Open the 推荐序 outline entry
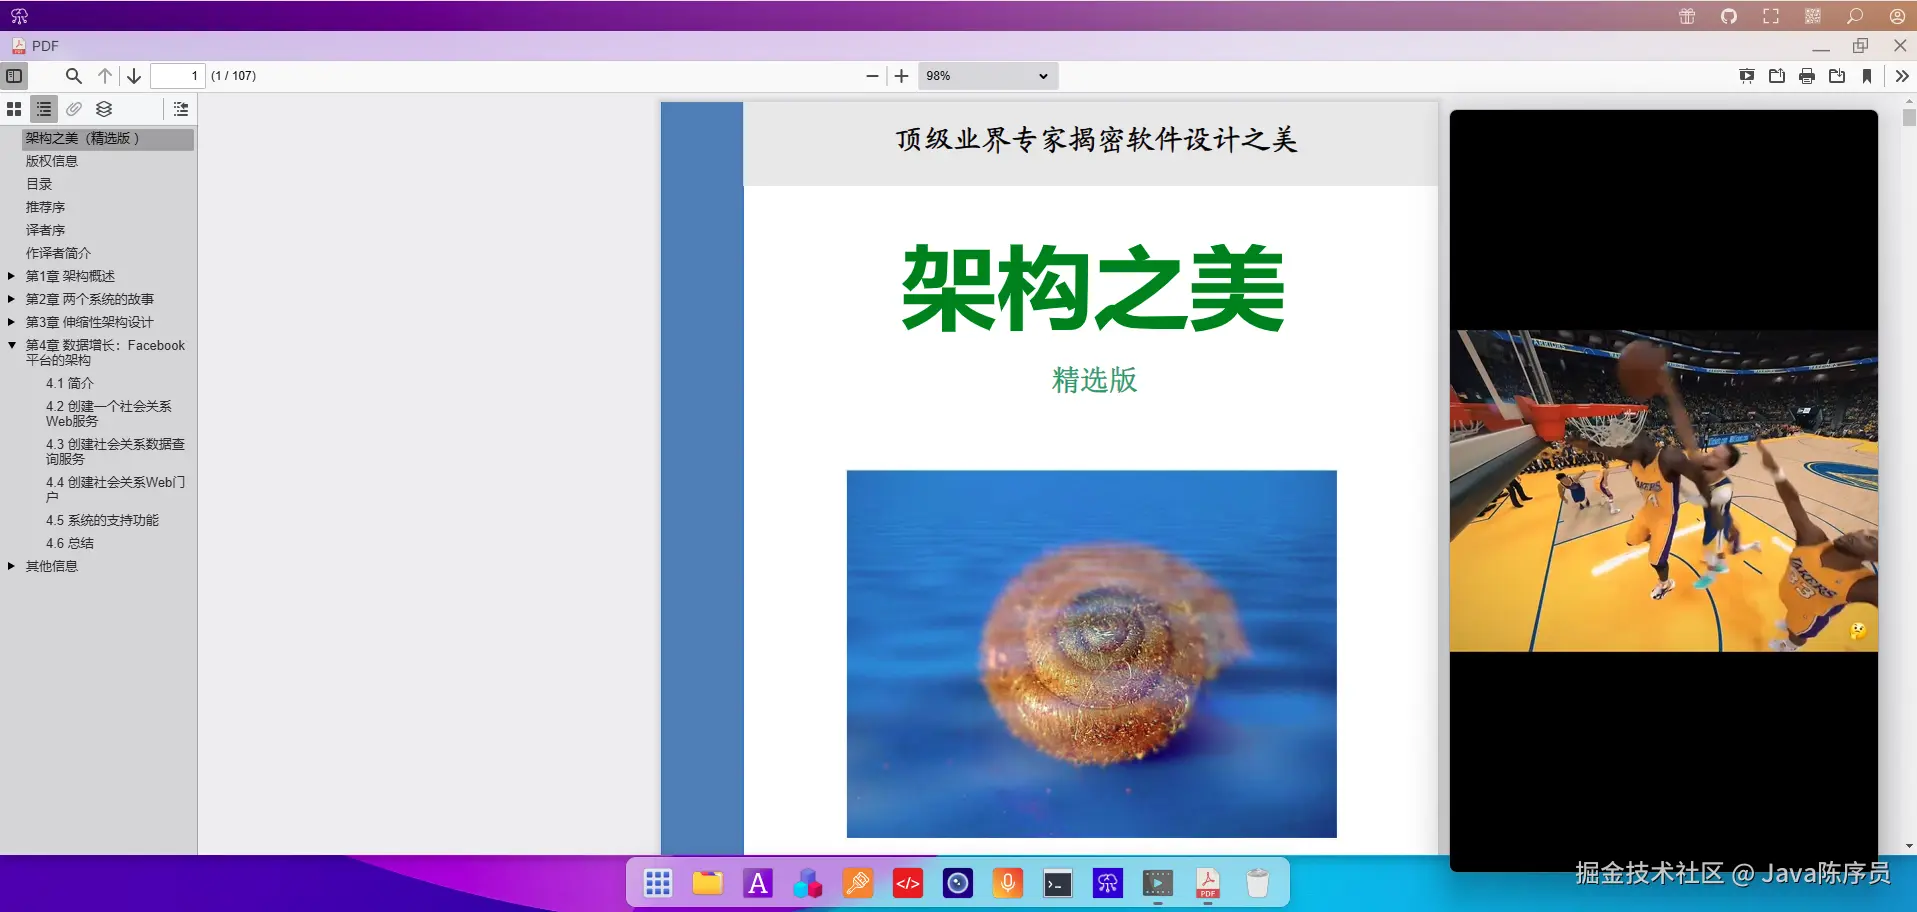Screen dimensions: 1917x912 (45, 207)
